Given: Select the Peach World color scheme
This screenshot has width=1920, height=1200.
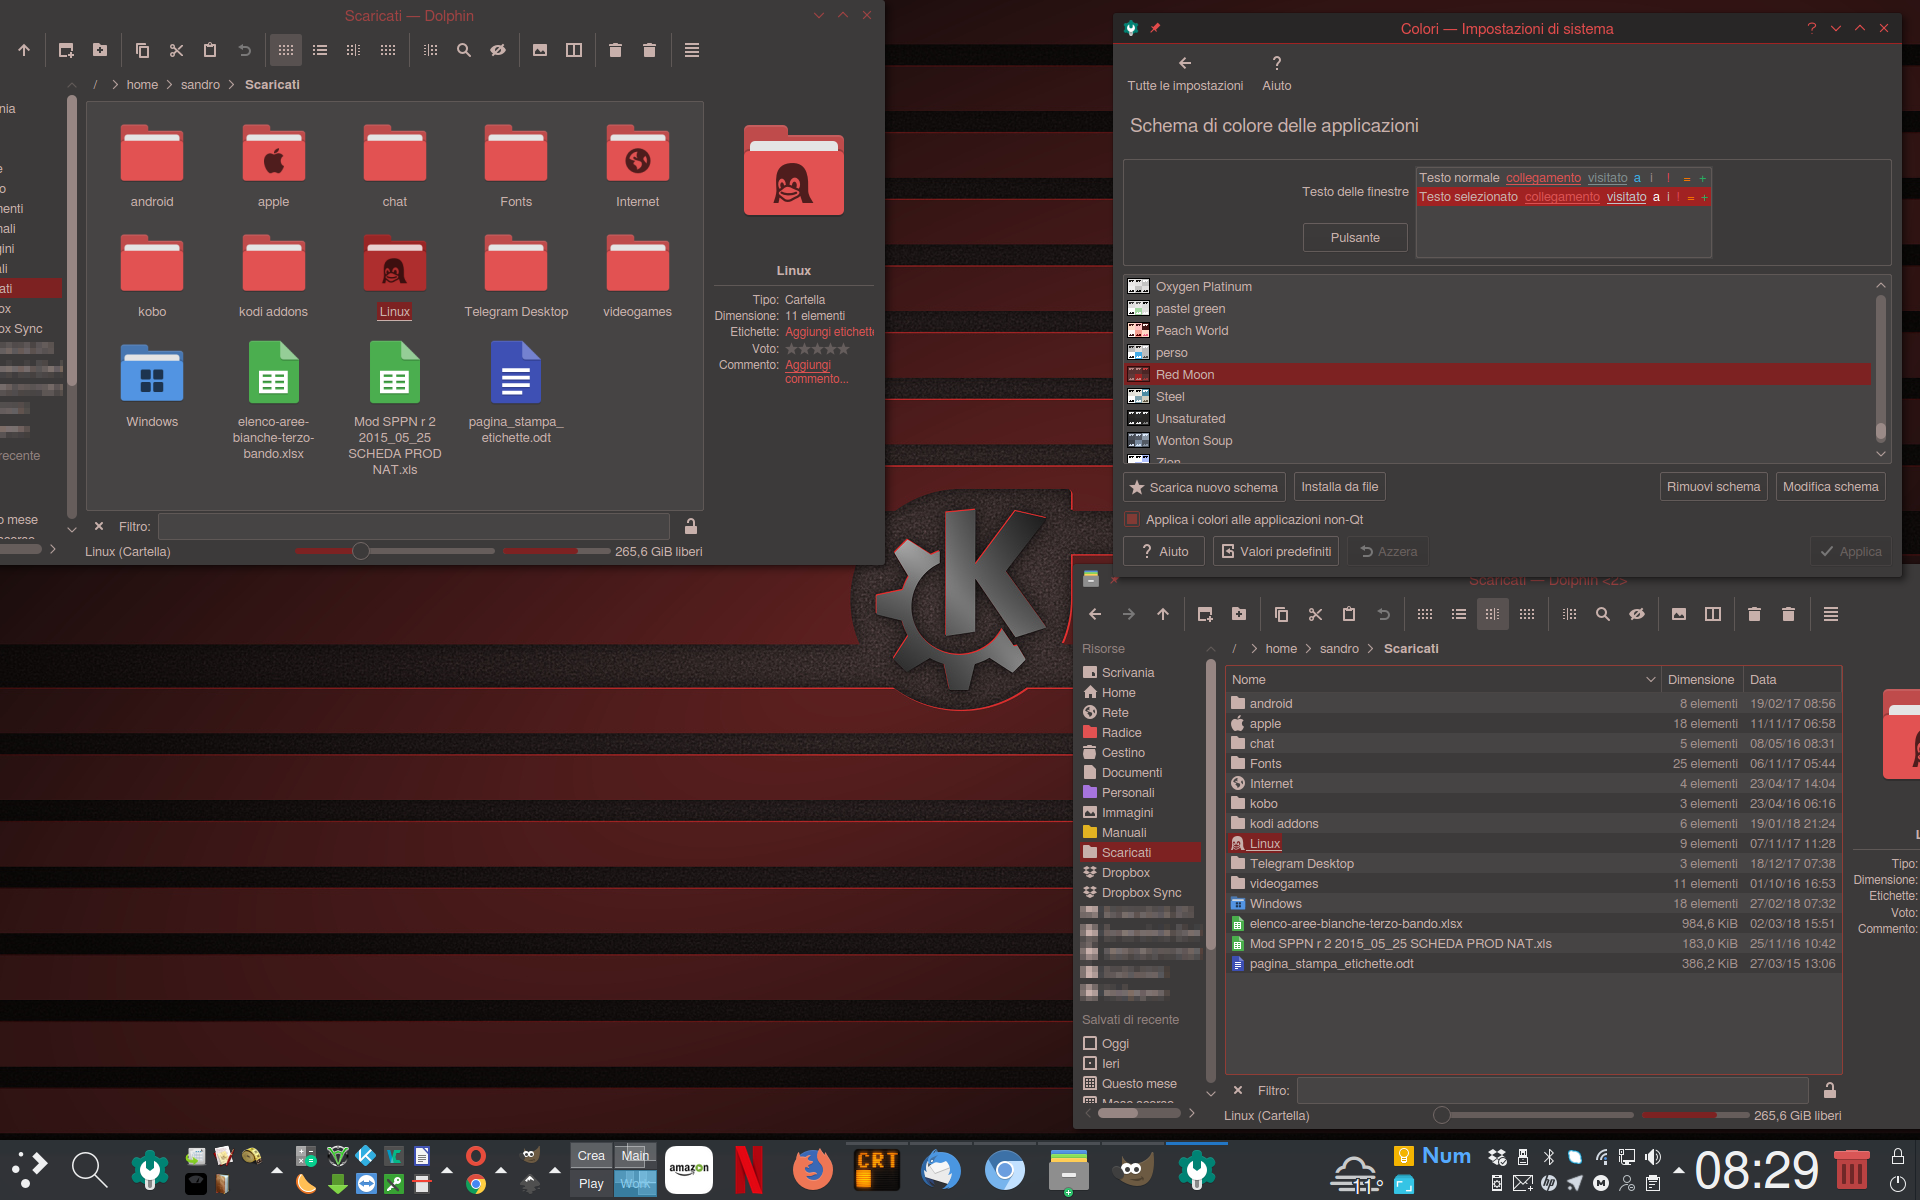Looking at the screenshot, I should [x=1498, y=331].
